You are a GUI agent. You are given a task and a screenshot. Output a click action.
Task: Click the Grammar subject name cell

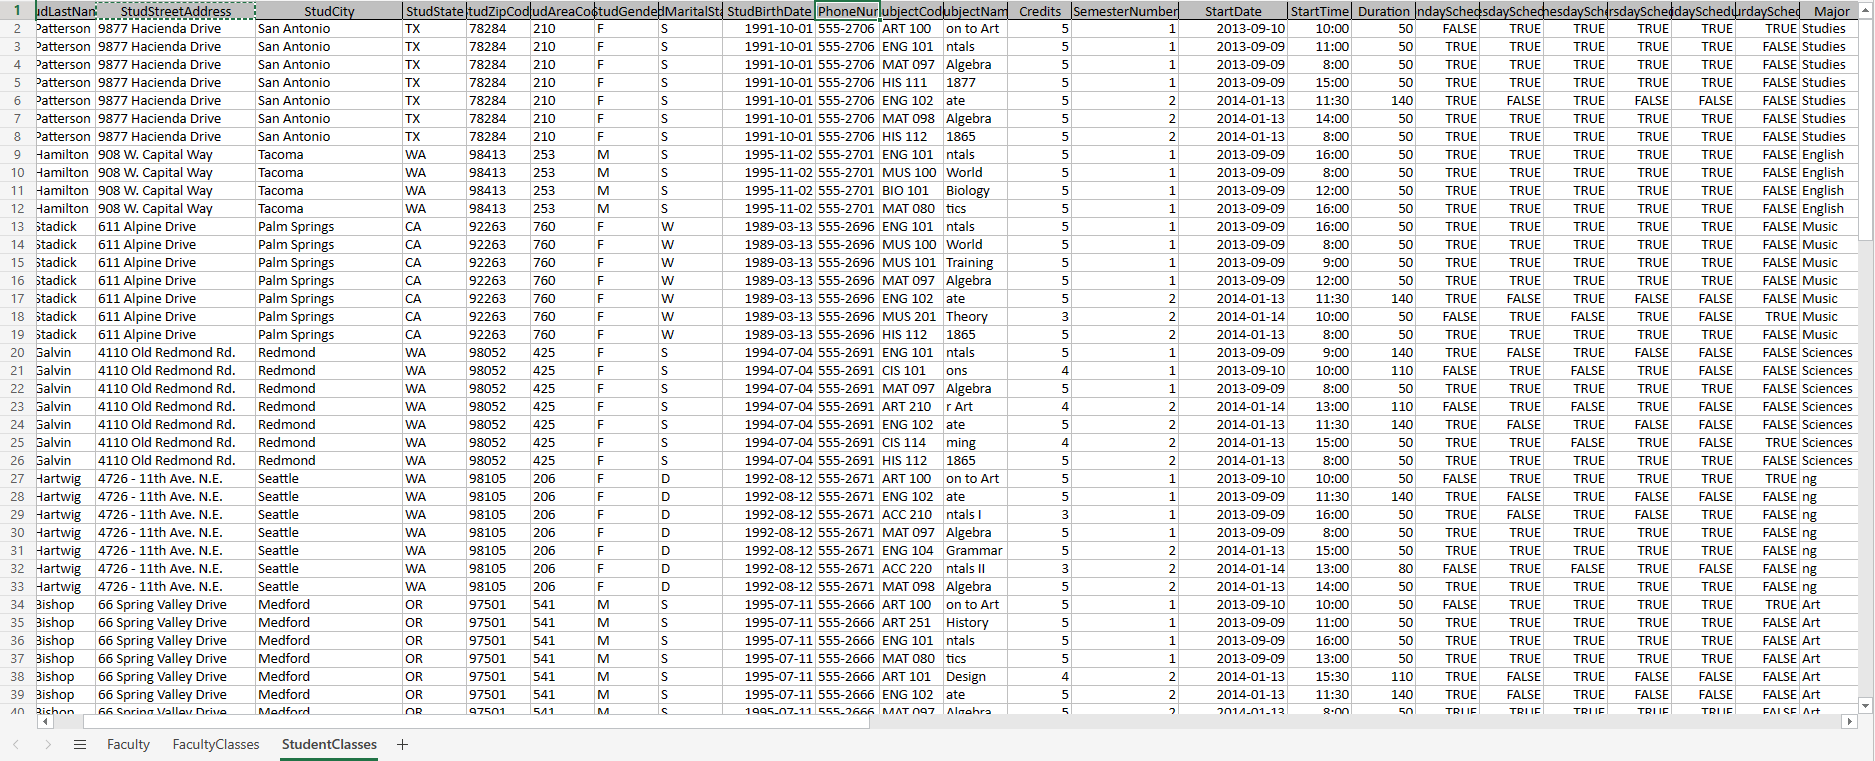(x=976, y=551)
